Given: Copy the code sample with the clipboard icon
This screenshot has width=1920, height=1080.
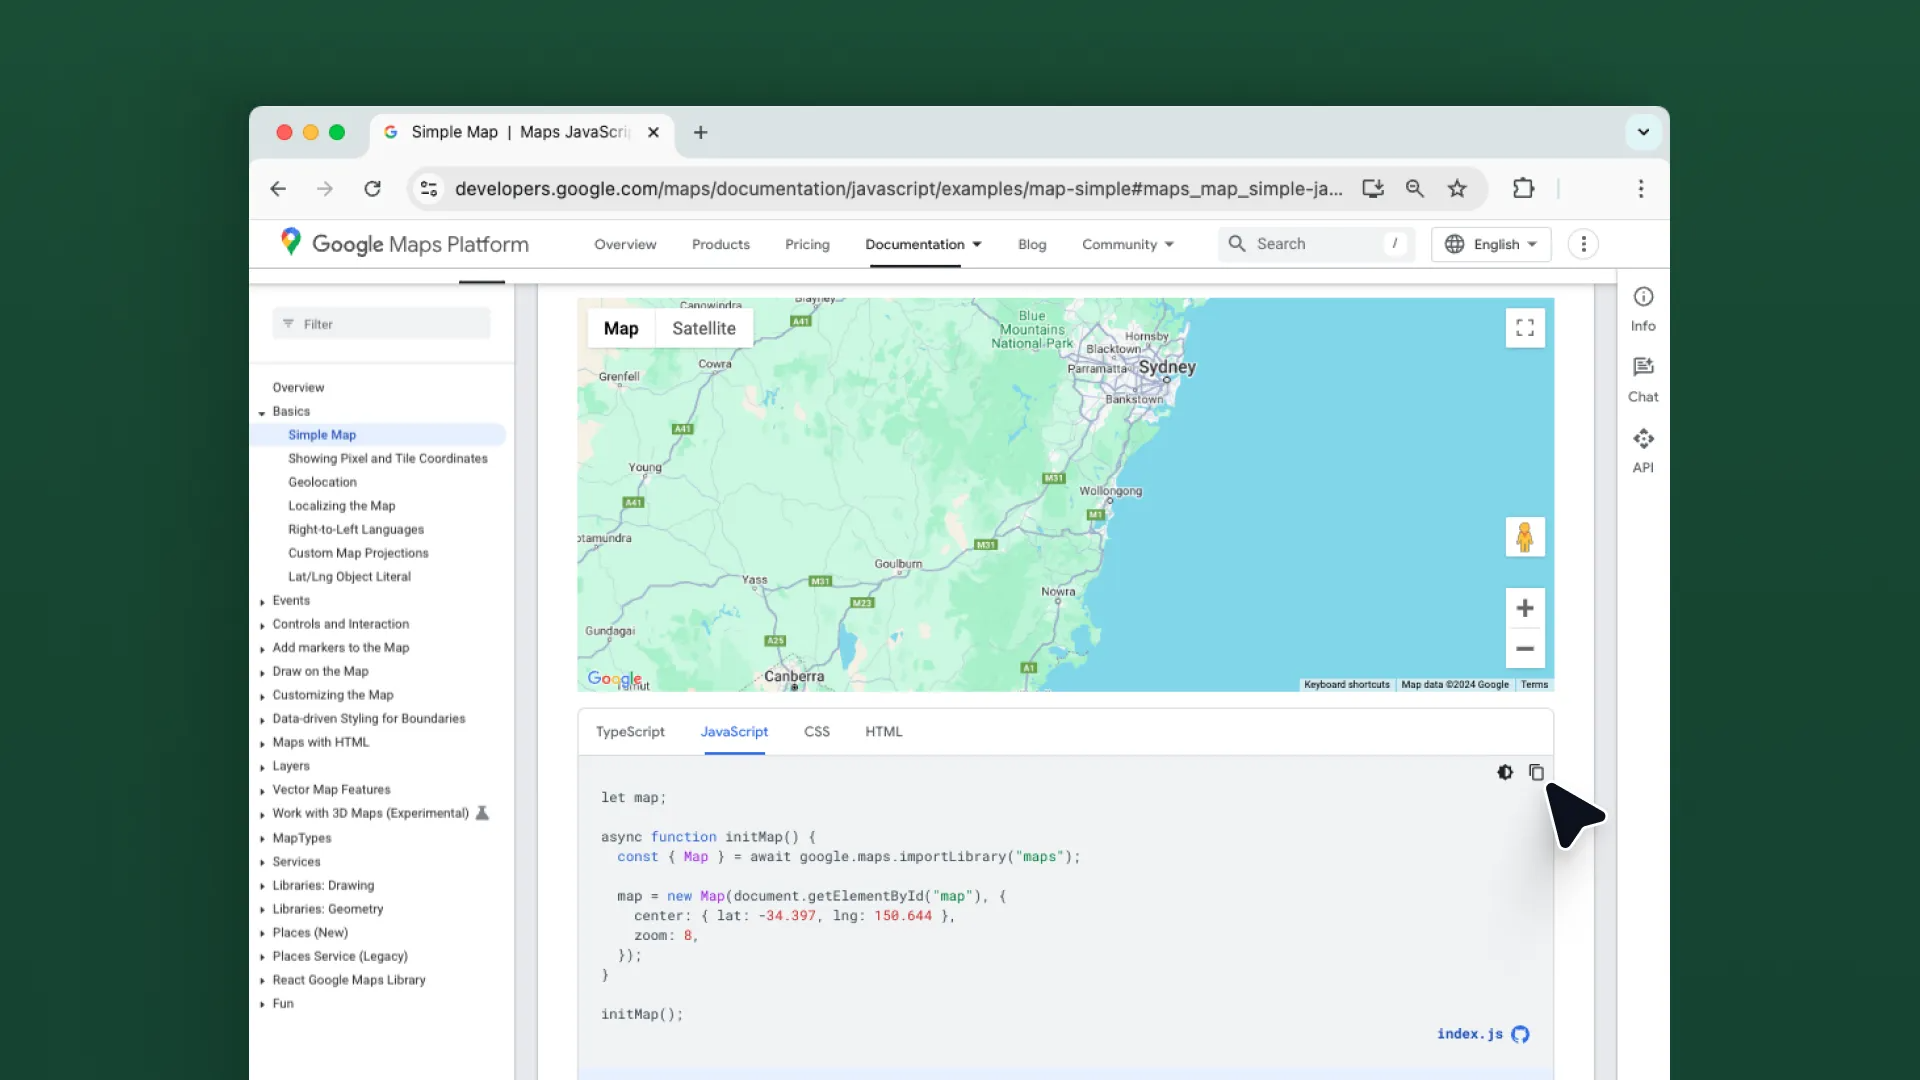Looking at the screenshot, I should pyautogui.click(x=1536, y=772).
